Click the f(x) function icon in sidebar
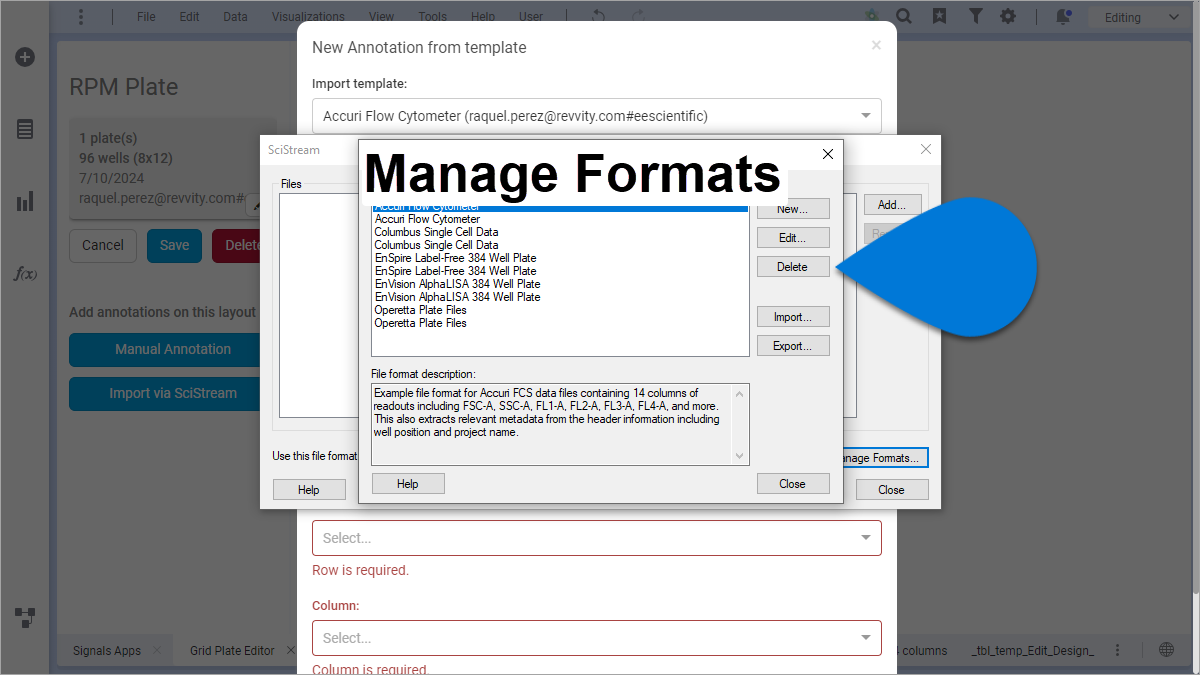 pyautogui.click(x=25, y=273)
